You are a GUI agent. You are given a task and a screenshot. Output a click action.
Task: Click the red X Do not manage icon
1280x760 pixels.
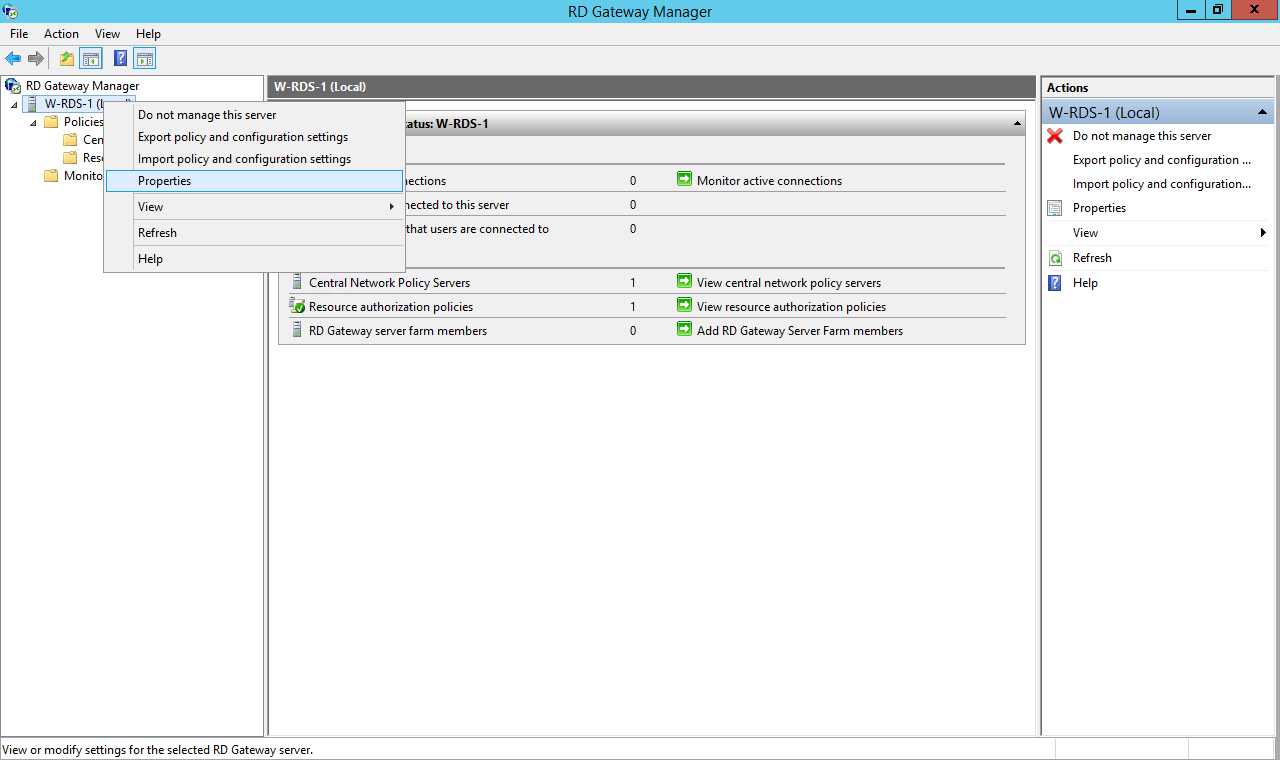tap(1055, 136)
